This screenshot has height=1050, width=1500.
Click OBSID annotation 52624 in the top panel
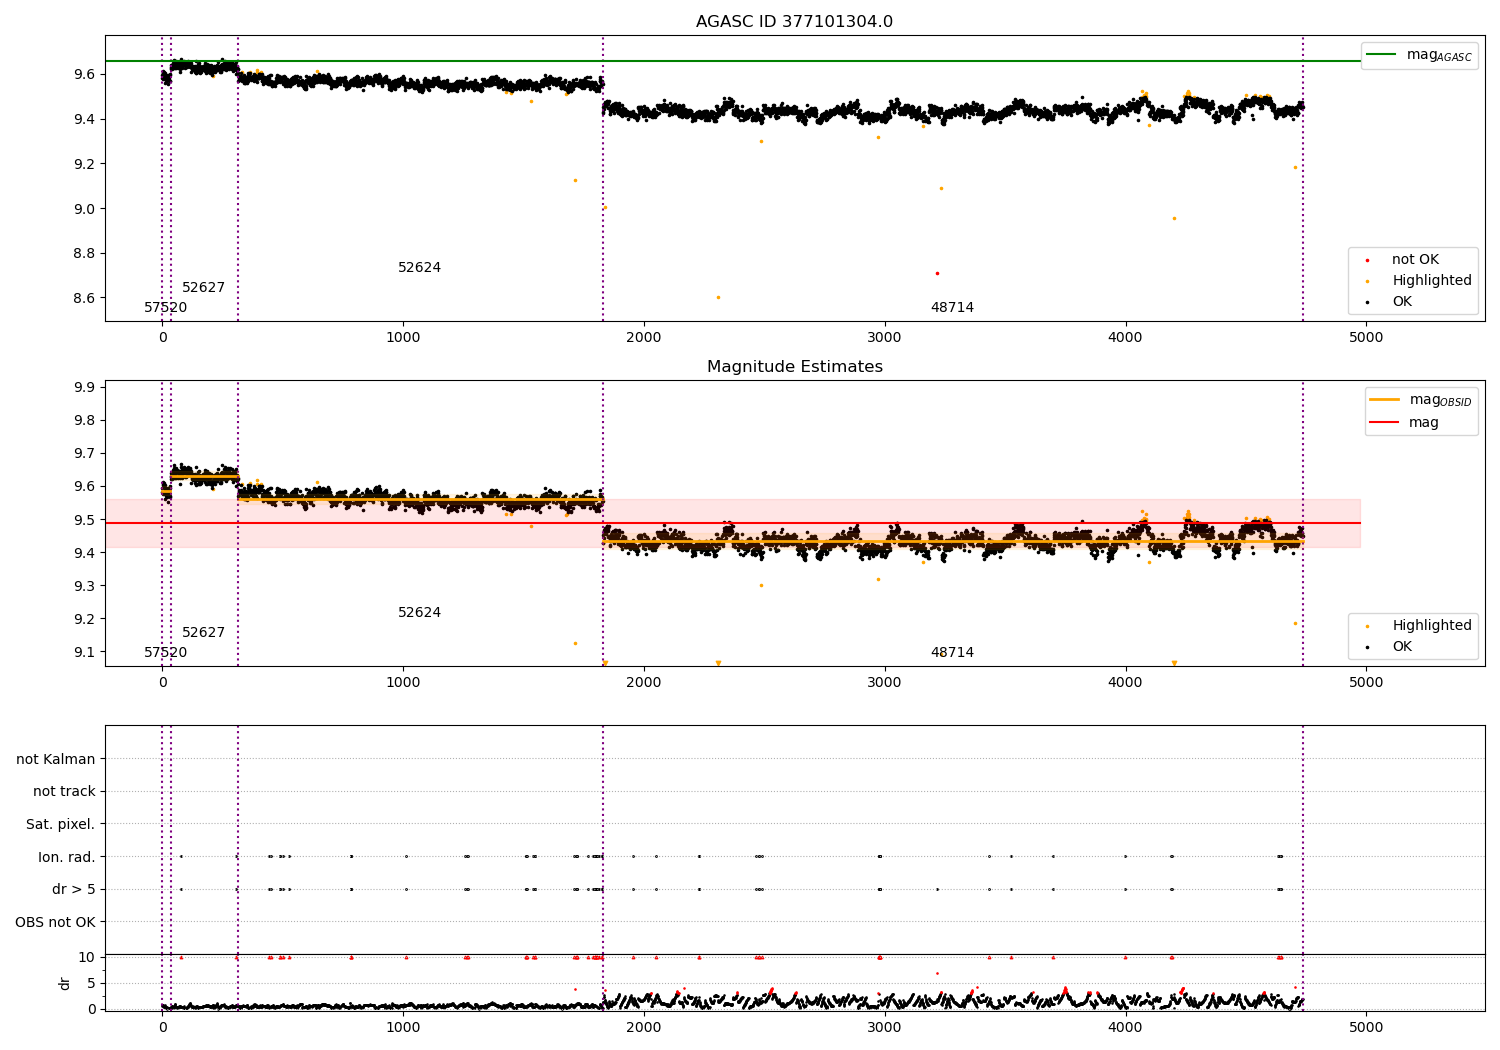click(419, 268)
